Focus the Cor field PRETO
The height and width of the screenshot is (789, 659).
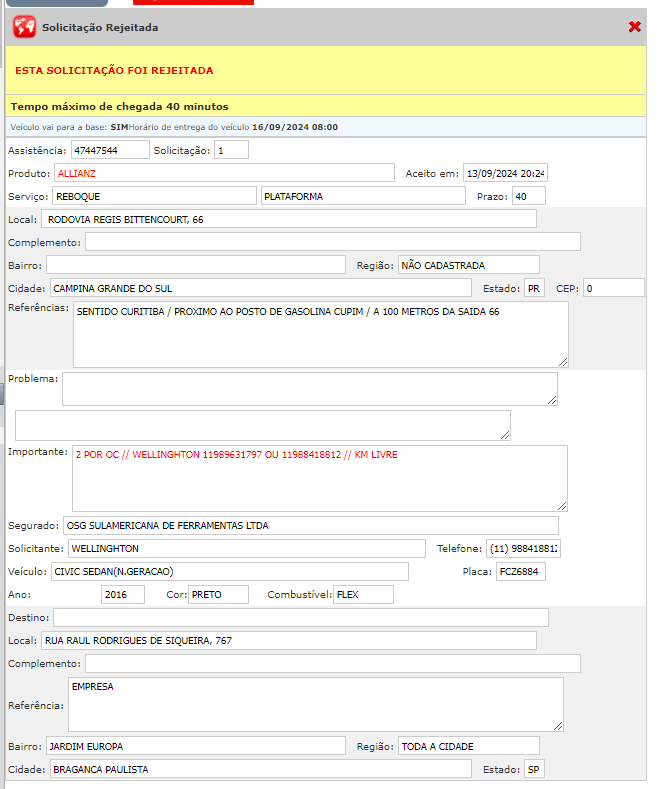(x=218, y=594)
